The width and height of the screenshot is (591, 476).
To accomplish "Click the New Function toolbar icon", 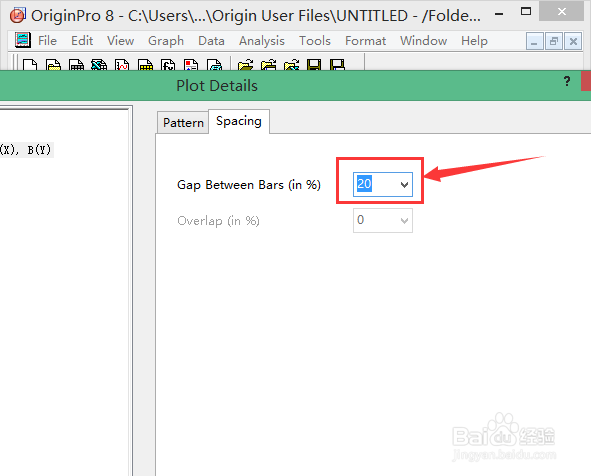I will click(168, 65).
